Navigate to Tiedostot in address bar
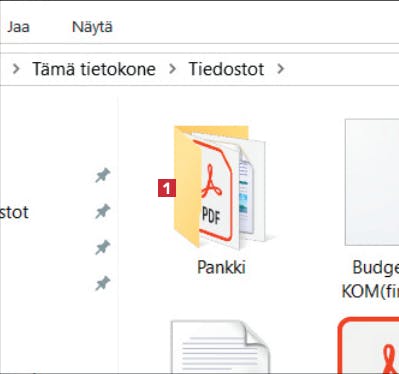Screen dimensions: 399x374 pyautogui.click(x=227, y=69)
